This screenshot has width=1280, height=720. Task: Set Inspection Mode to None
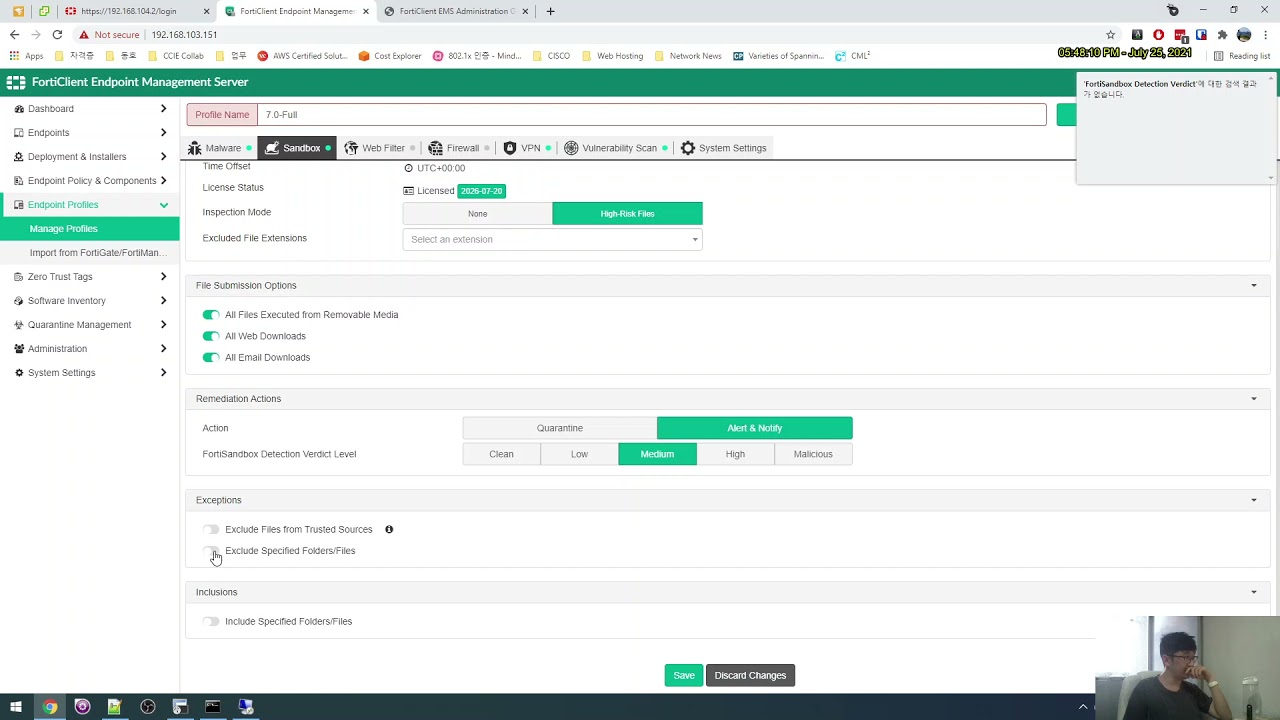click(477, 213)
